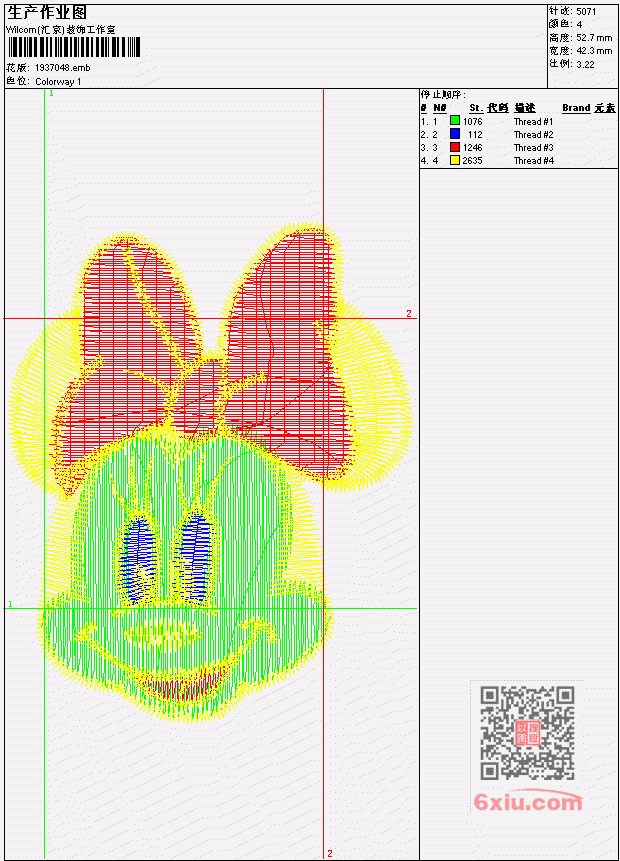The height and width of the screenshot is (861, 620).
Task: Select the text Thread #2
Action: click(x=533, y=135)
